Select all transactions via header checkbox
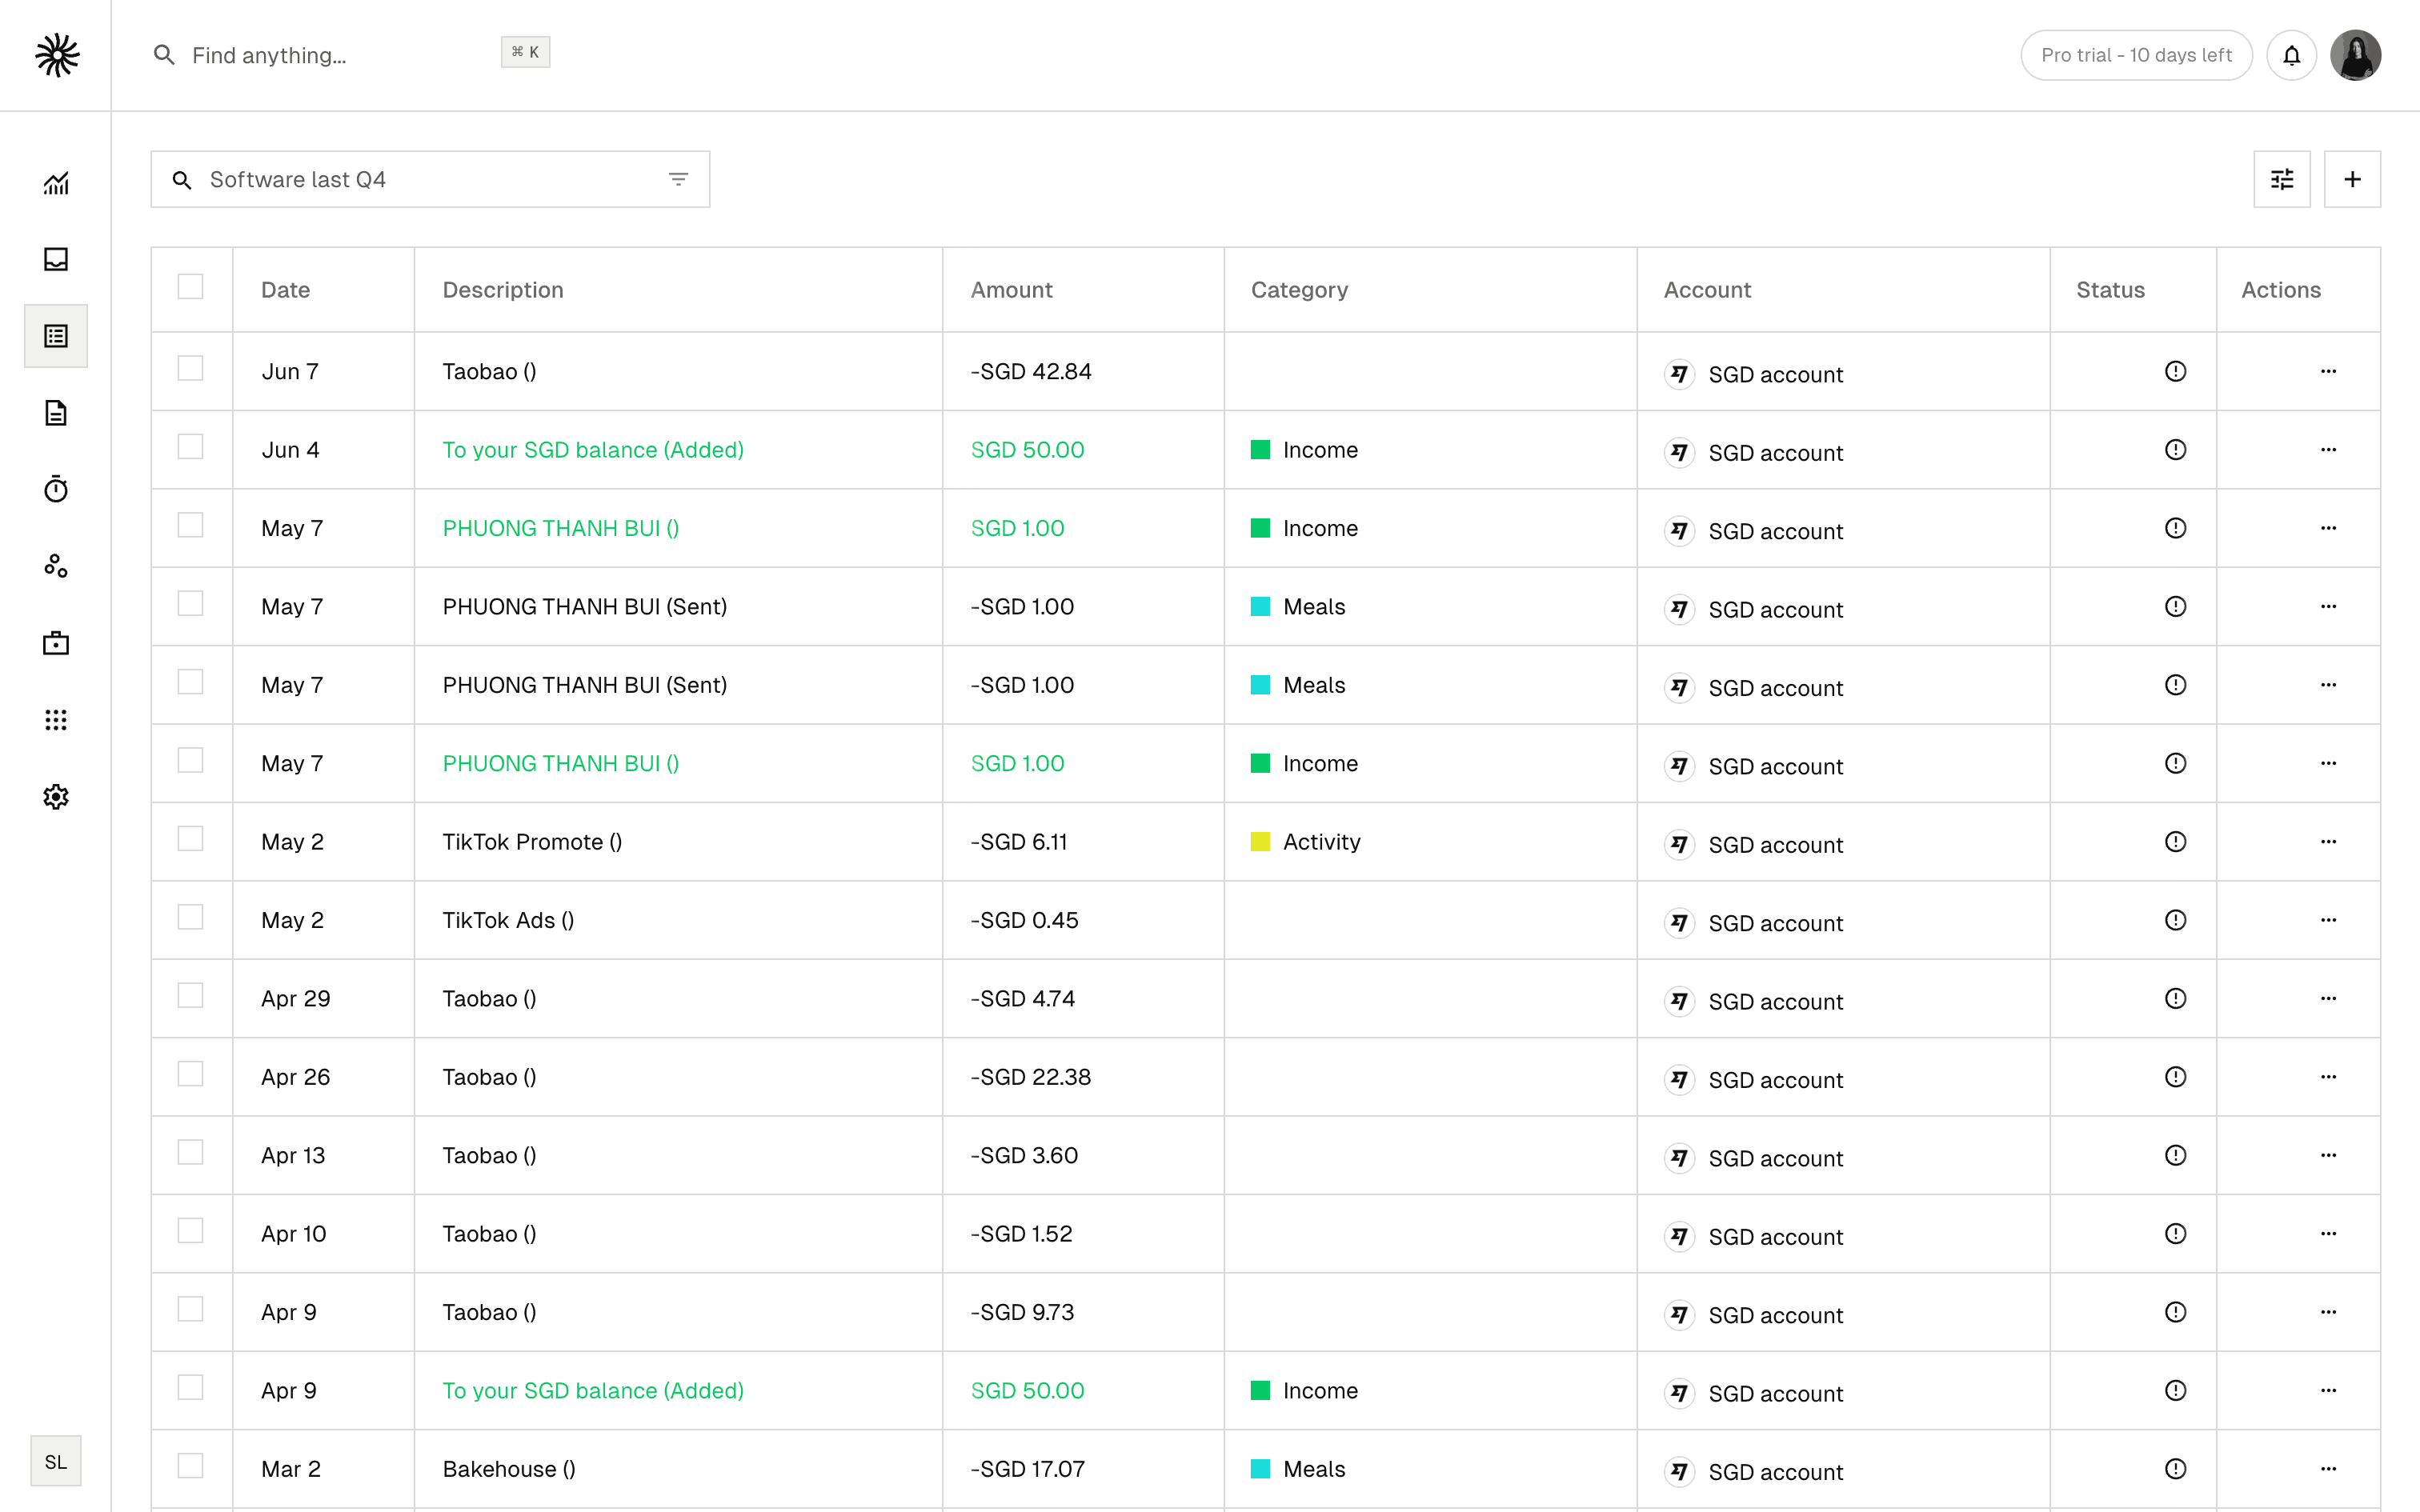Screen dimensions: 2420x1512 coord(190,287)
